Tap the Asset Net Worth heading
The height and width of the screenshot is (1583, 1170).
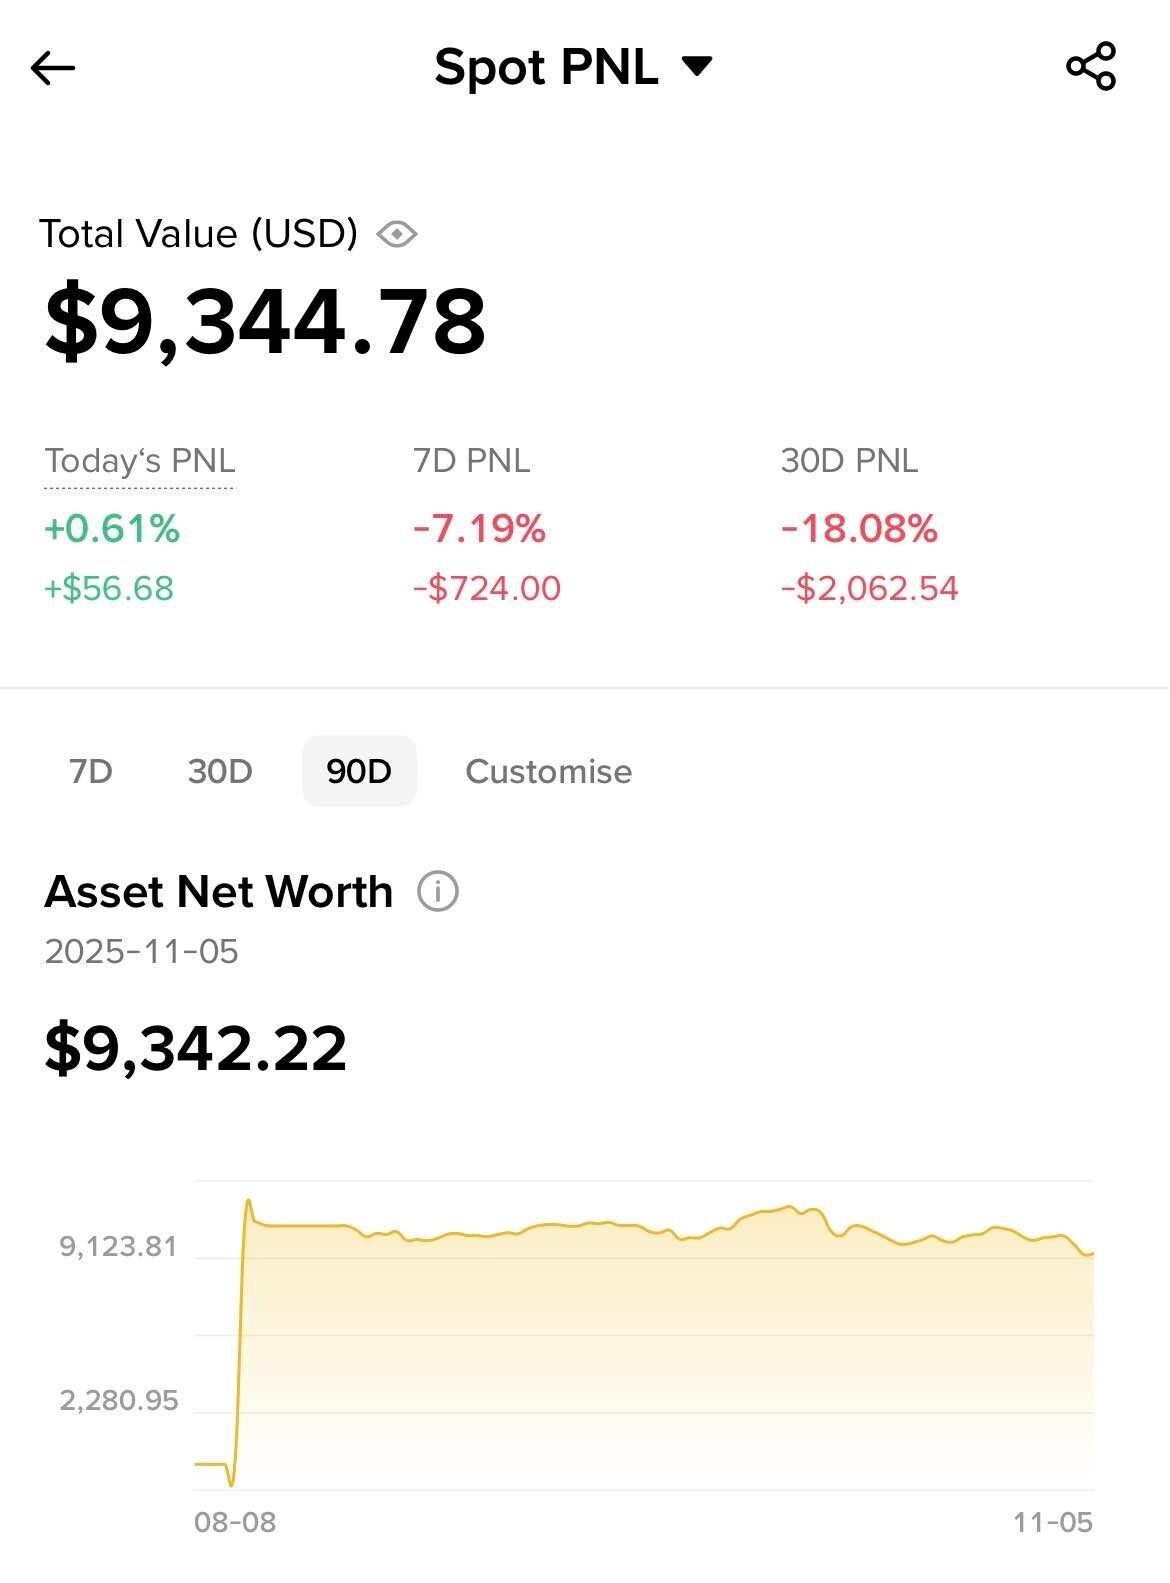pos(219,891)
